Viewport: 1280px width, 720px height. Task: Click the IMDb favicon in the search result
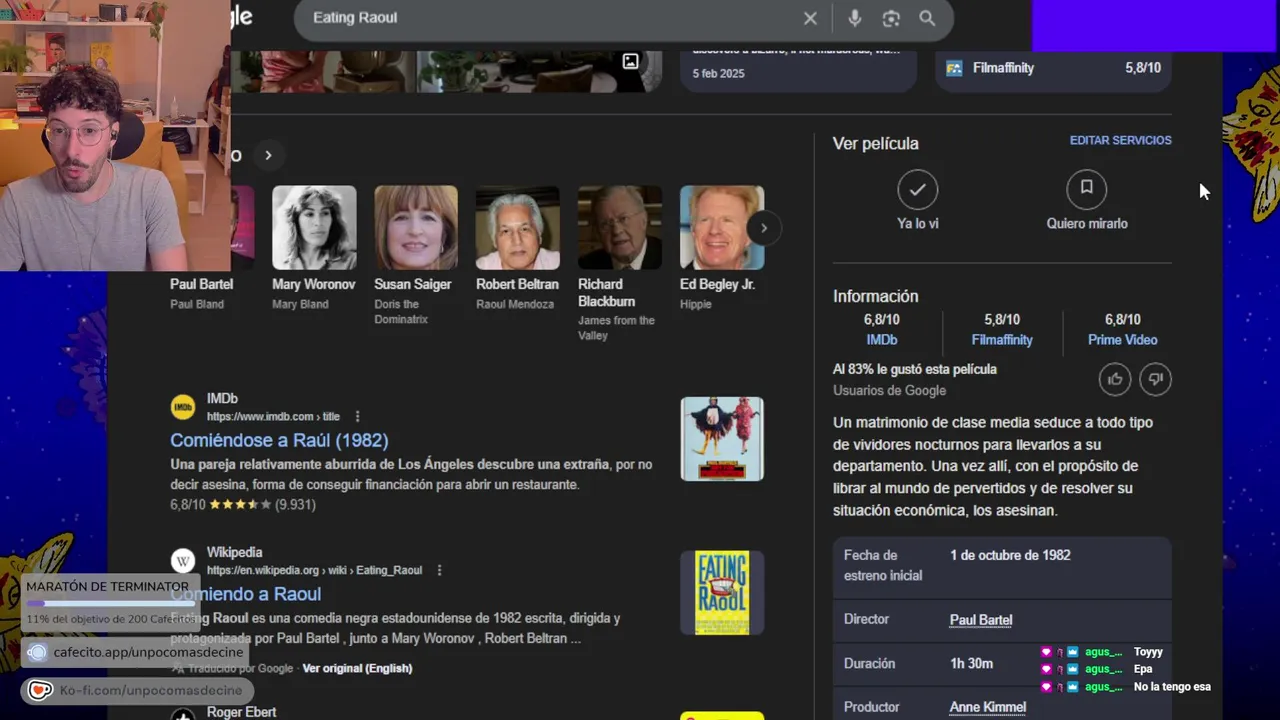(183, 407)
